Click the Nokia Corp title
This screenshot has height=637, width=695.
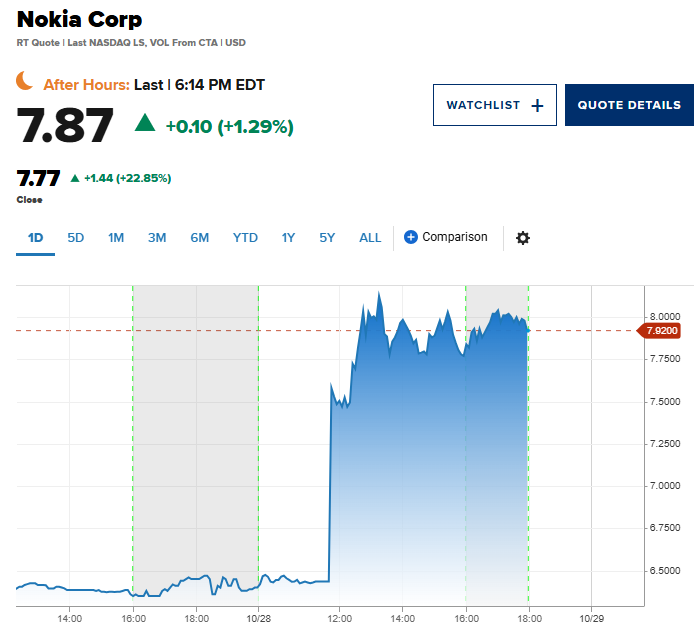80,19
